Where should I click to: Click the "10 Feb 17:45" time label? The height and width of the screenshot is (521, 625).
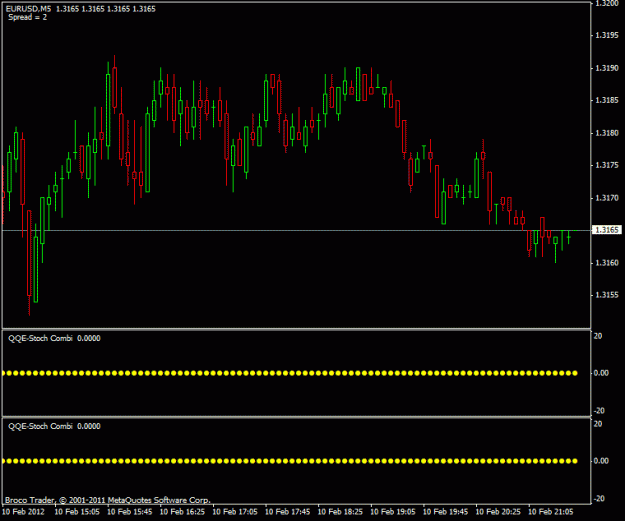287,511
